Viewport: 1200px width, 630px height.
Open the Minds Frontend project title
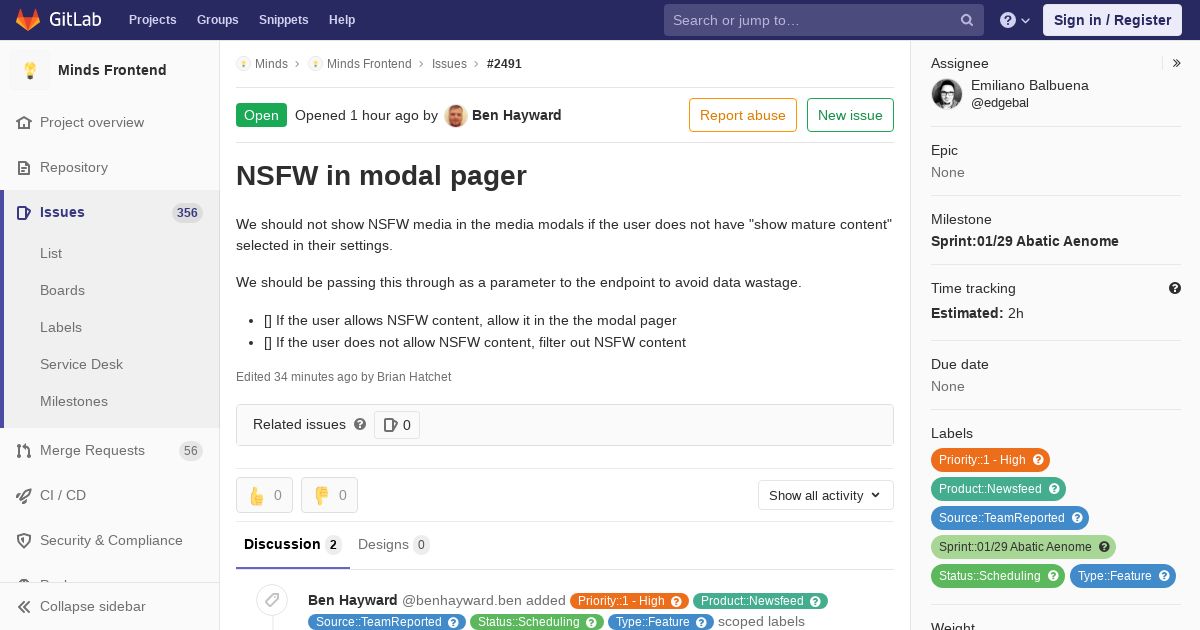(x=112, y=70)
